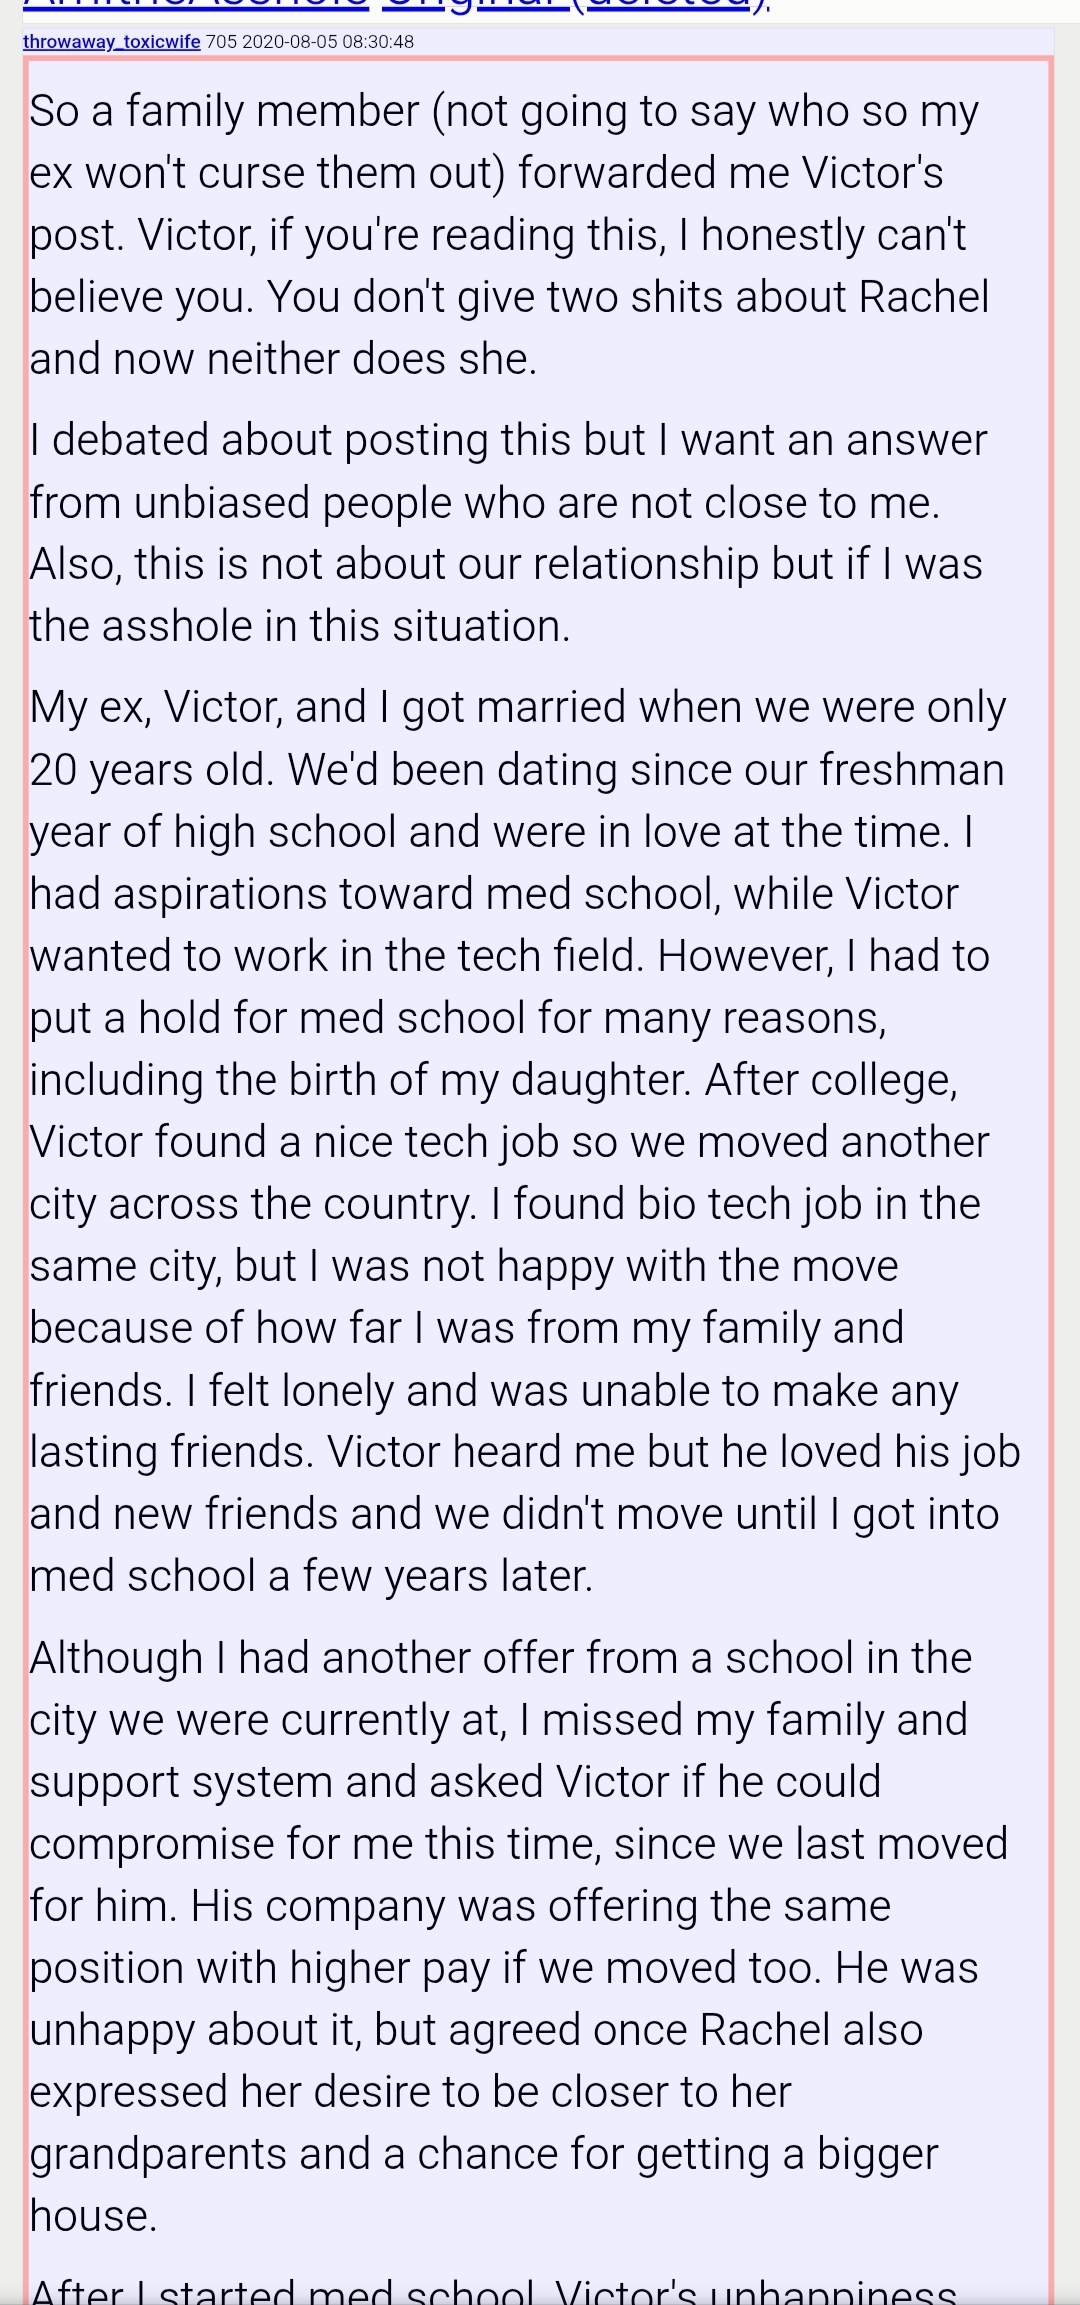1080x2305 pixels.
Task: Click the line "the asshole in this situation."
Action: coord(299,627)
